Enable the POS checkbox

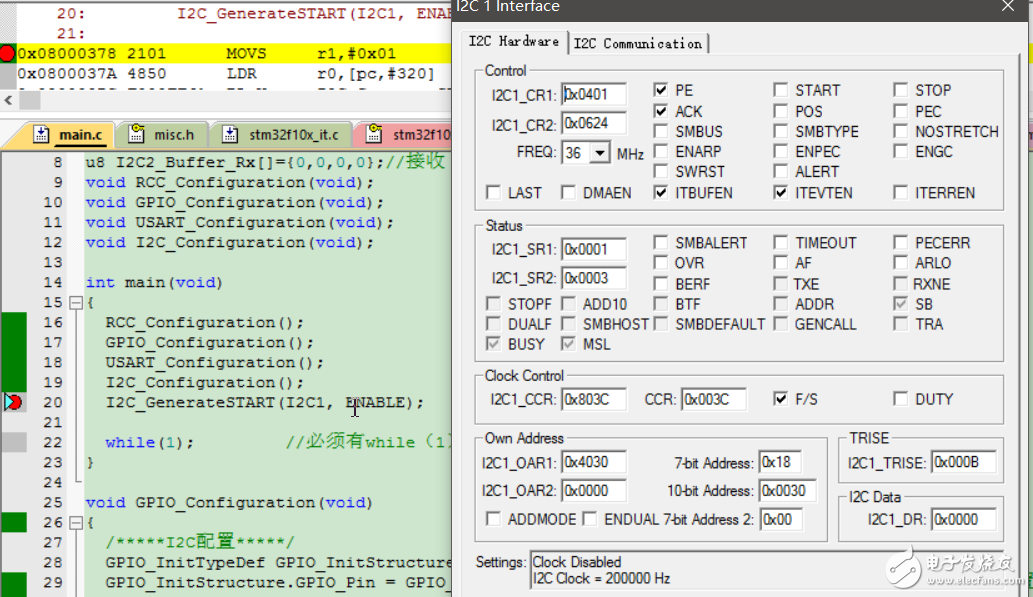(781, 111)
